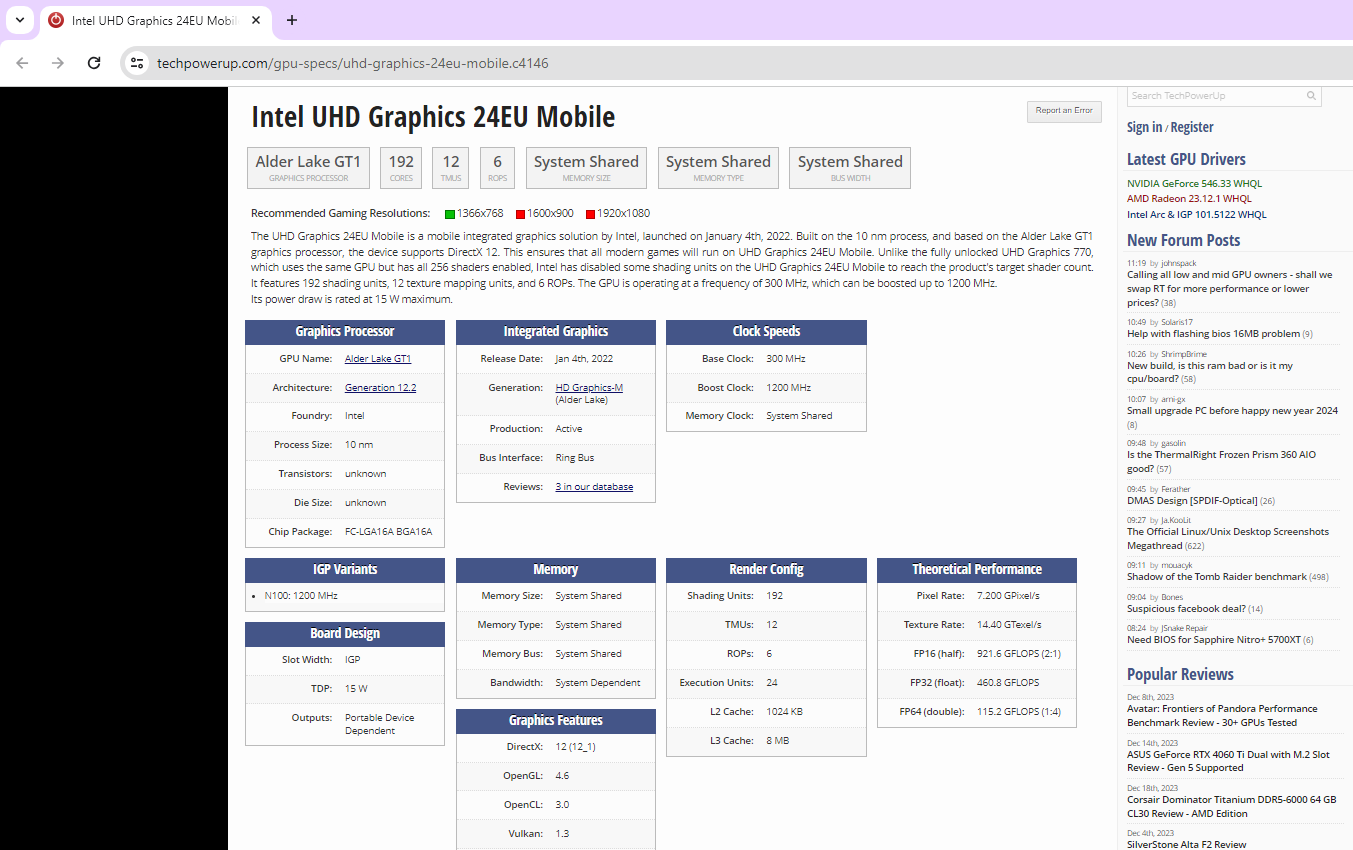Screen dimensions: 1353x850
Task: Reload the page with the refresh icon
Action: point(94,63)
